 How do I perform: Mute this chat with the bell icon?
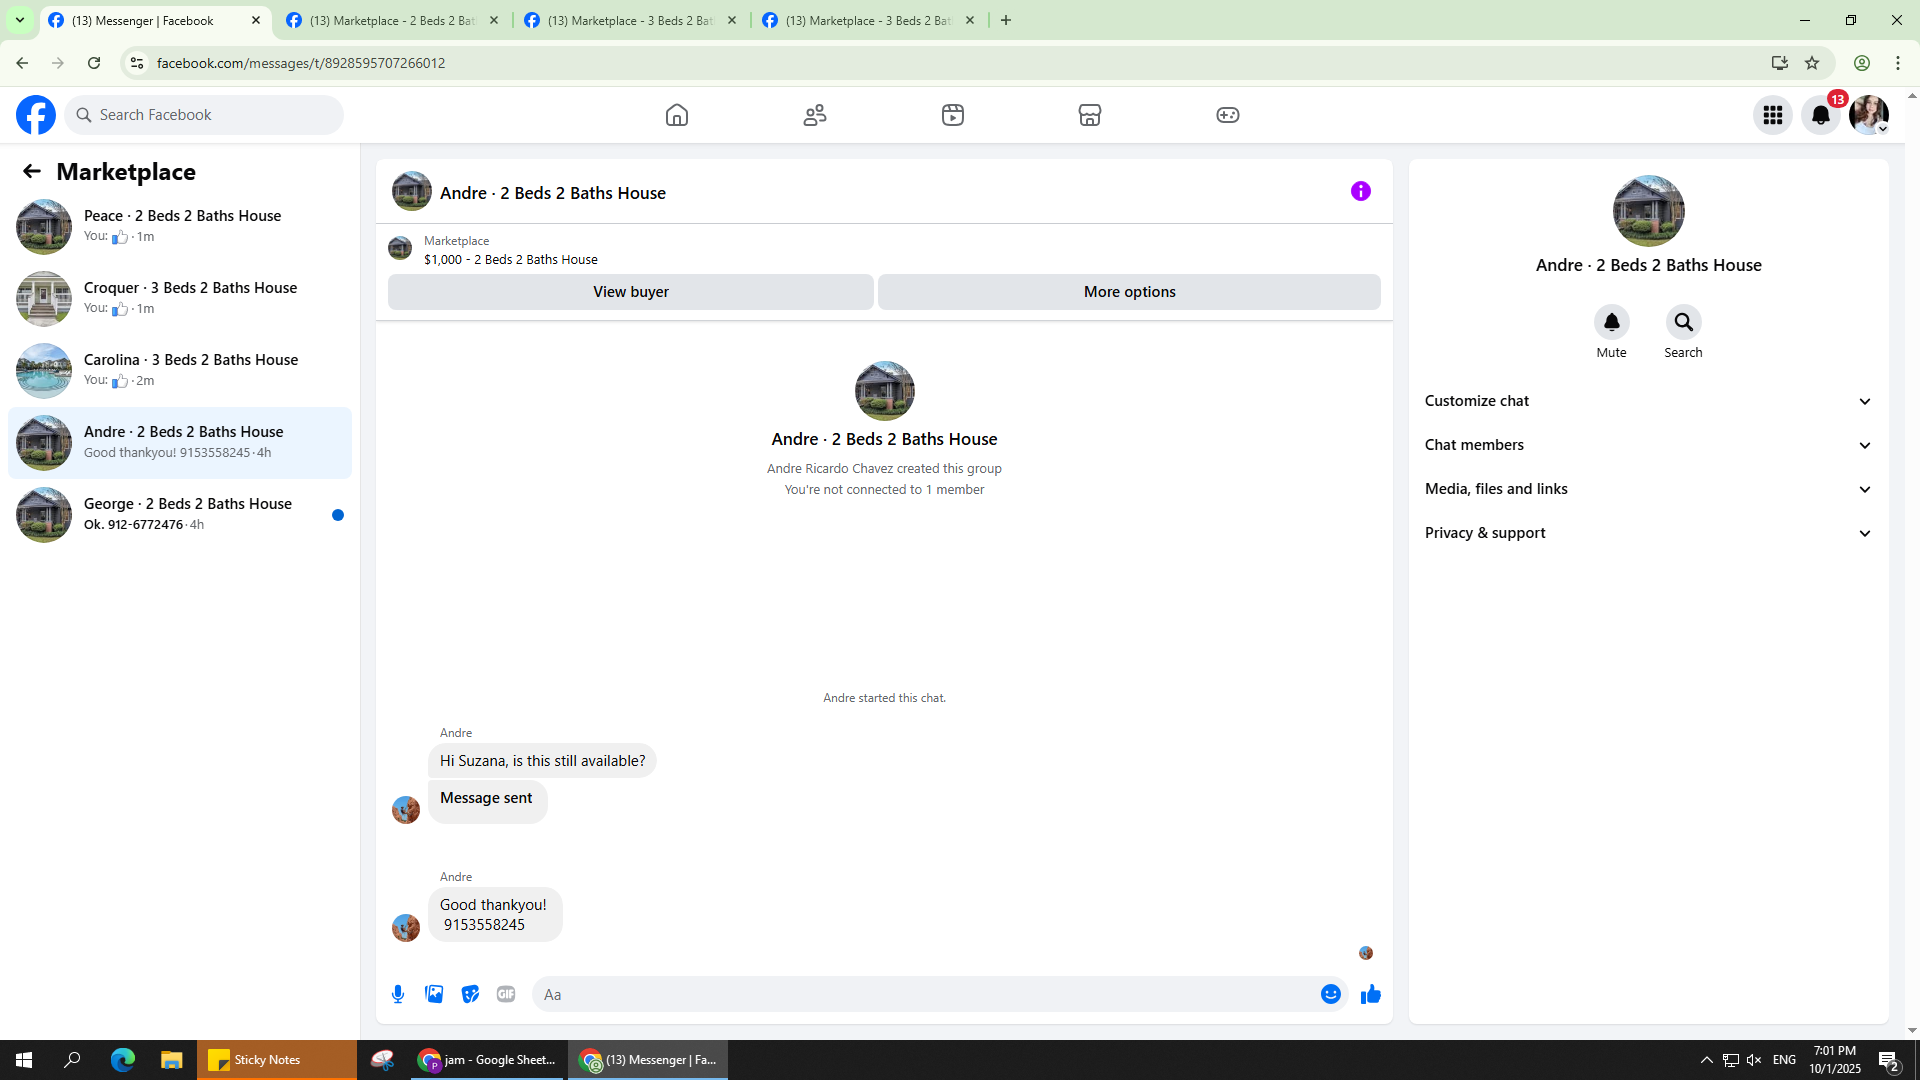click(1612, 322)
